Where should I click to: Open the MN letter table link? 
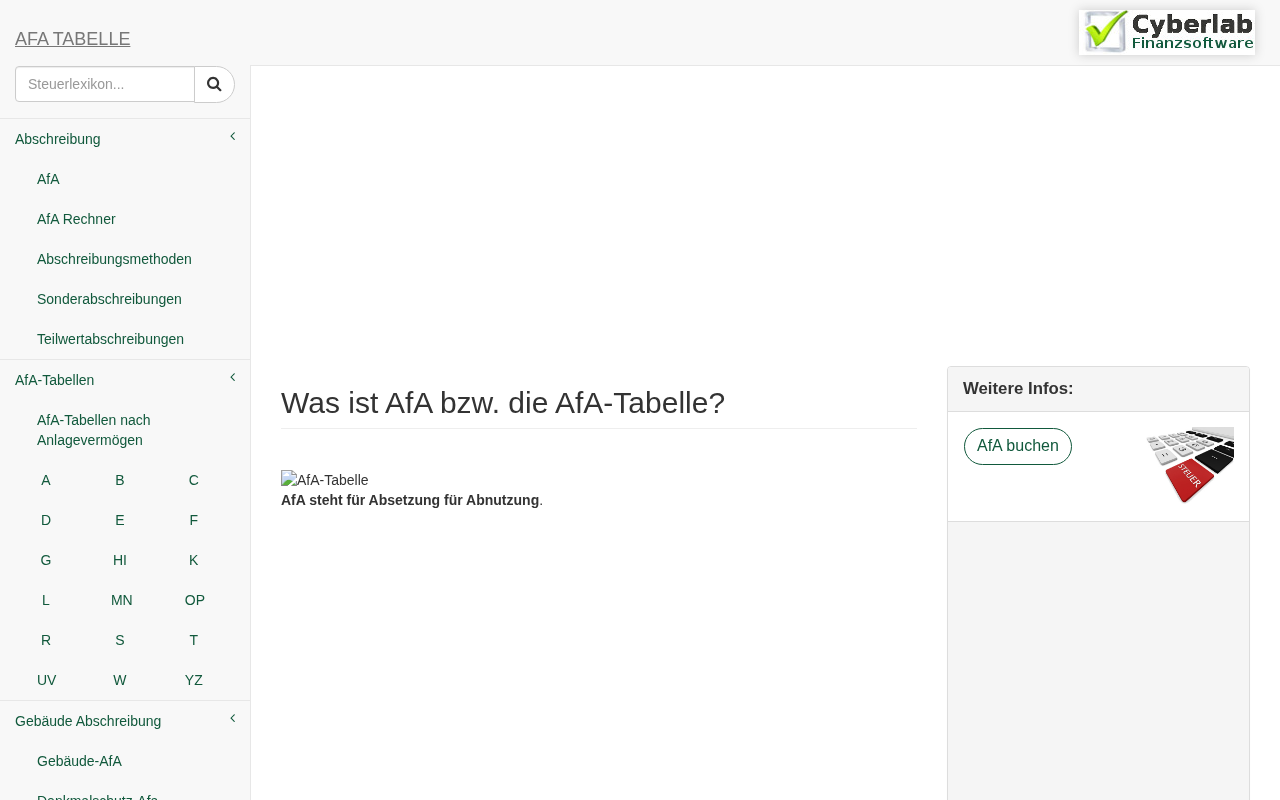(122, 600)
